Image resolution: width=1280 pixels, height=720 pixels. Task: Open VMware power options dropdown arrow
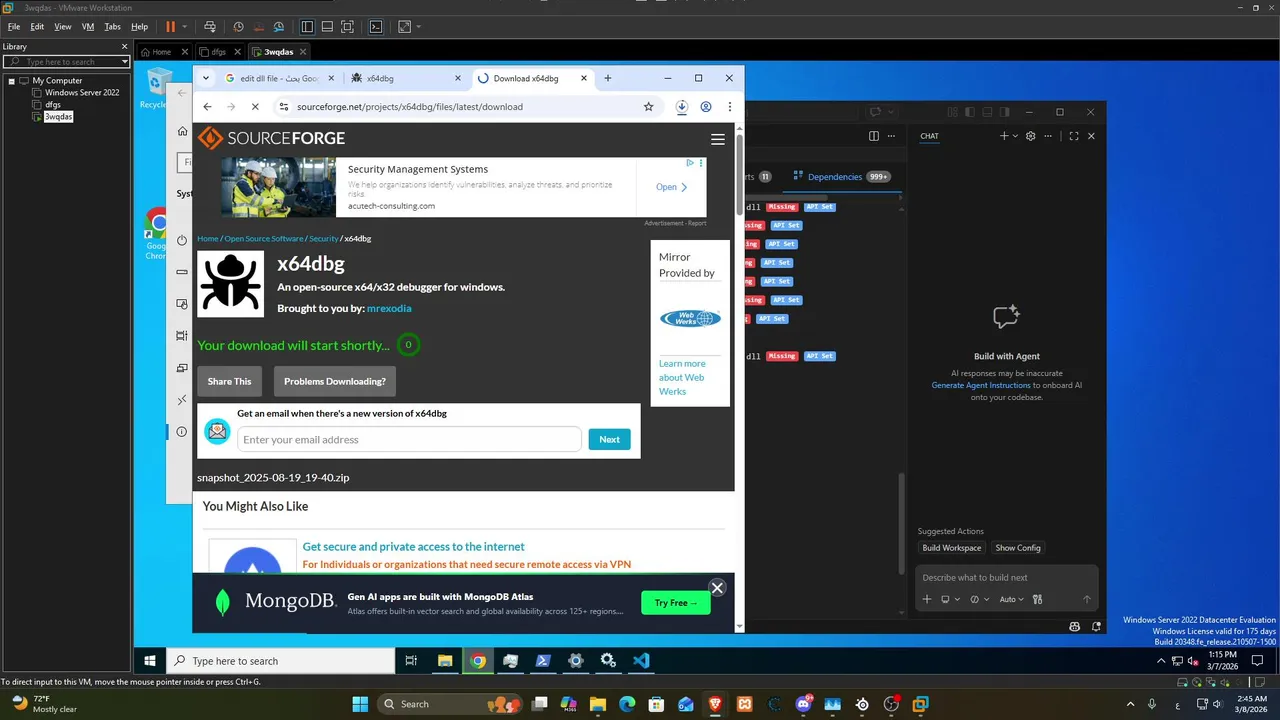tap(187, 27)
